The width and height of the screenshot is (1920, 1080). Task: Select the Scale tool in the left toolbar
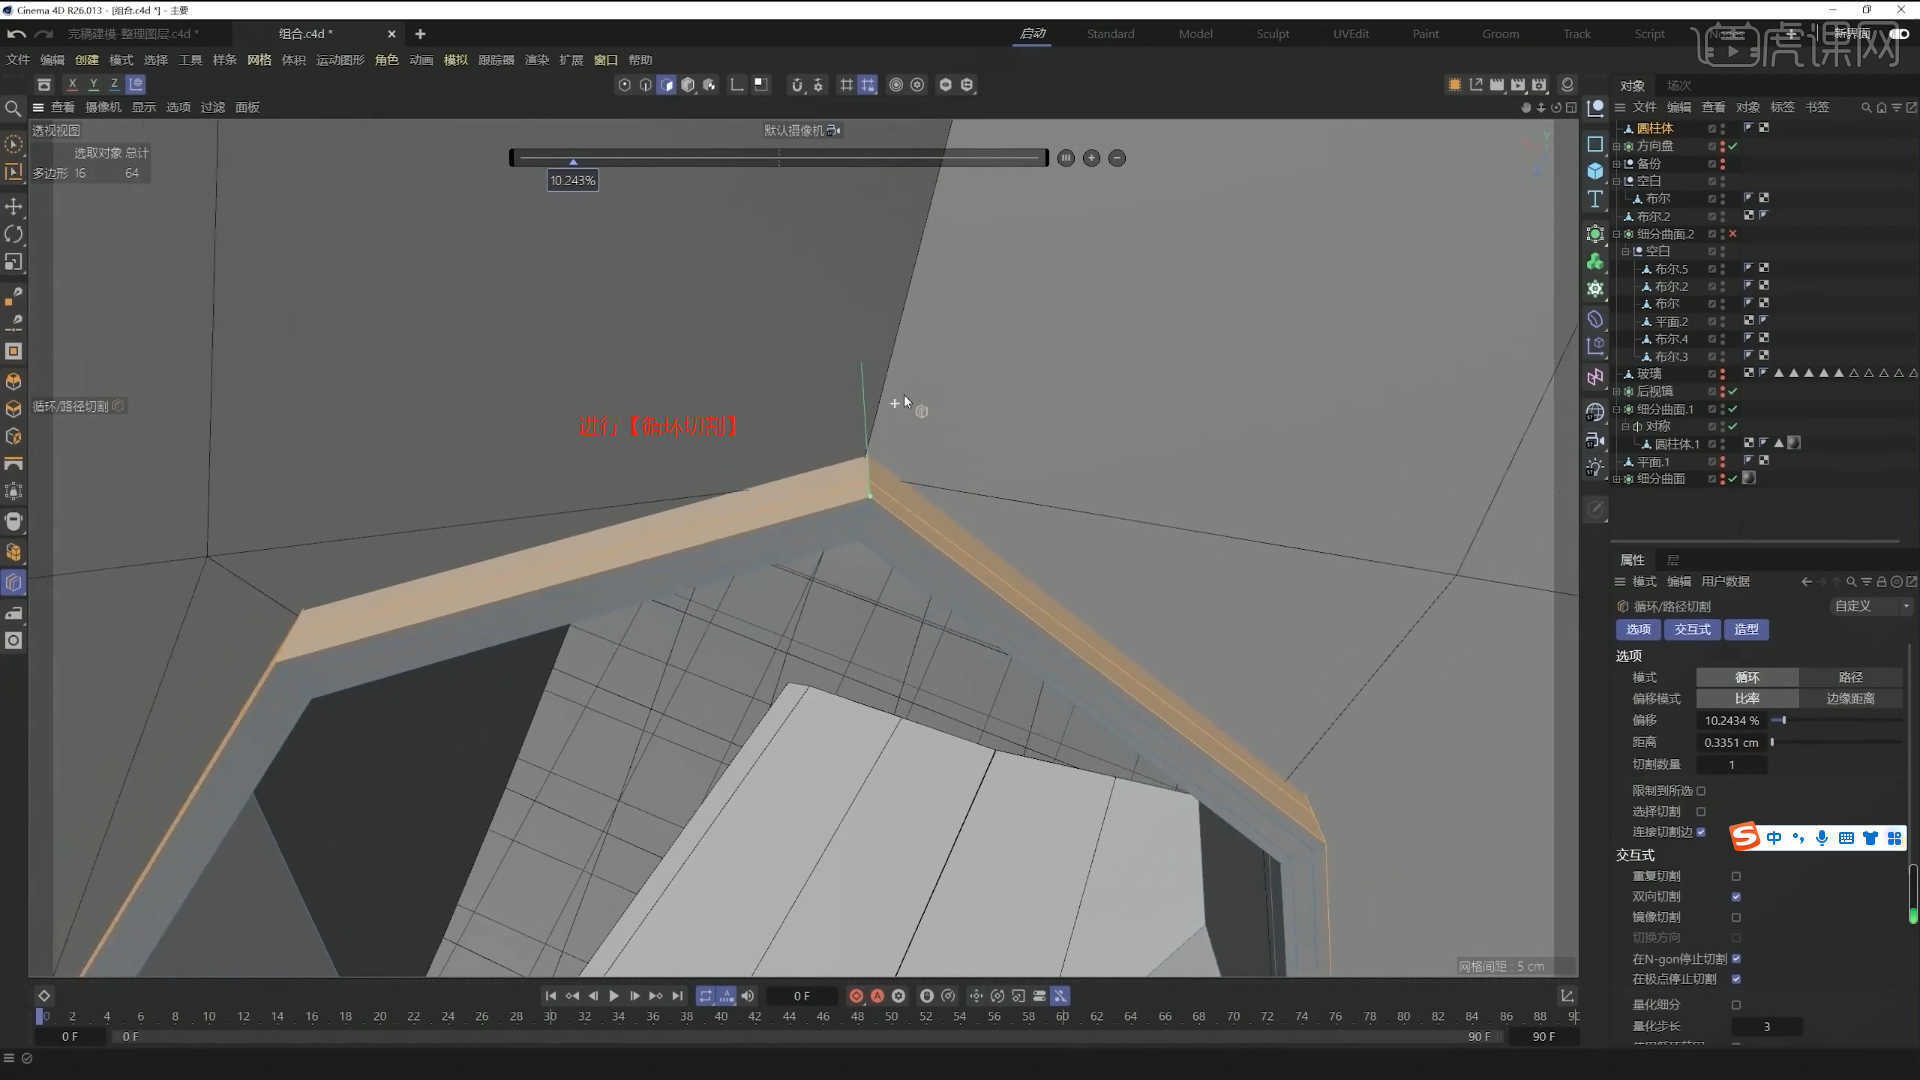14,262
